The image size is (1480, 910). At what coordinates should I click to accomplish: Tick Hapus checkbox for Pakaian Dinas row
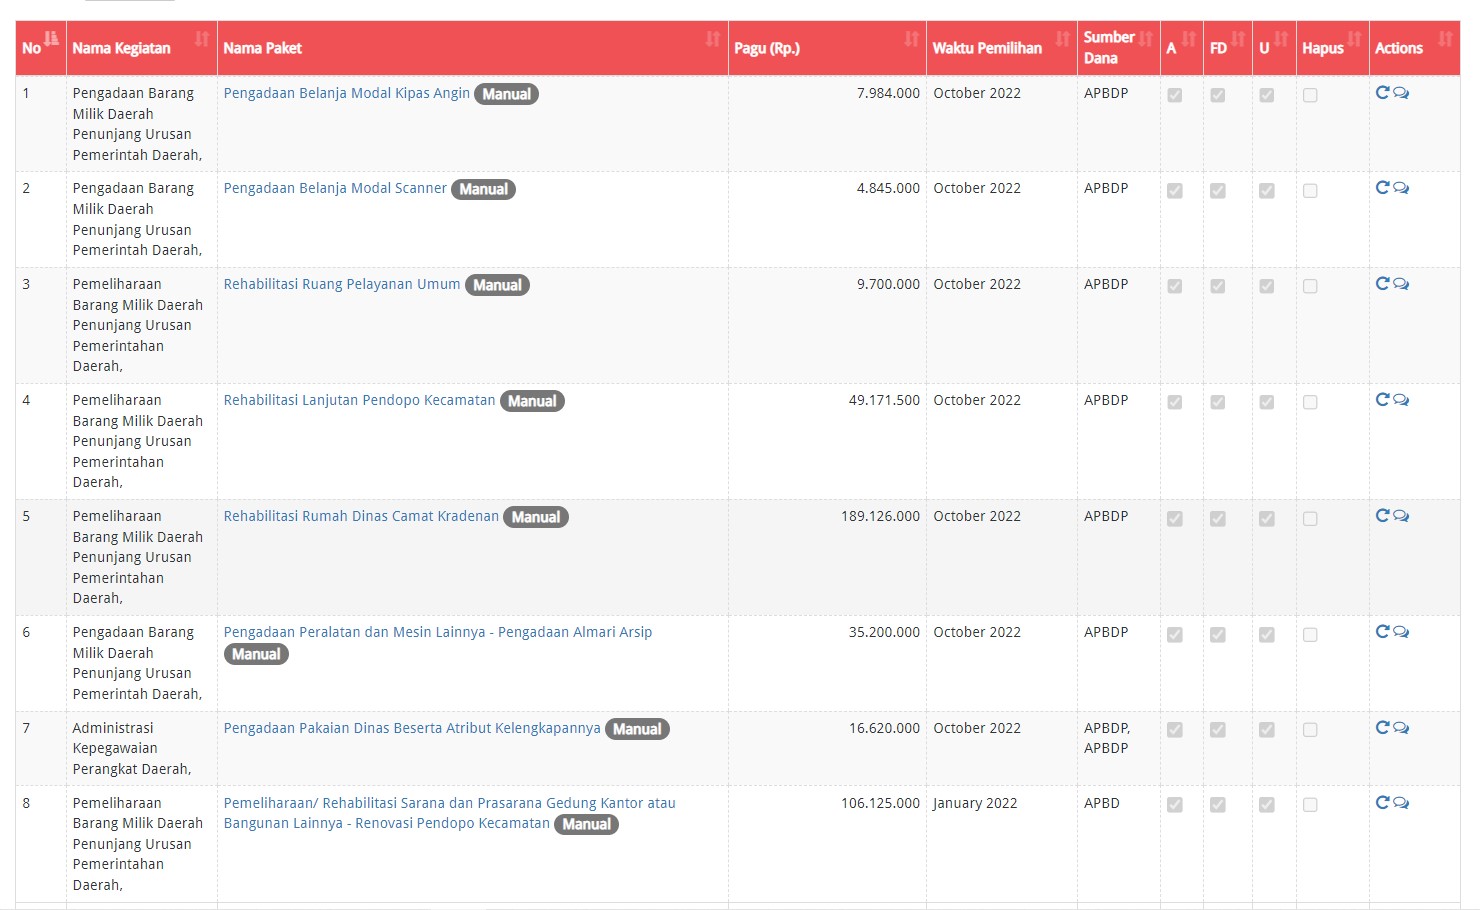1310,730
